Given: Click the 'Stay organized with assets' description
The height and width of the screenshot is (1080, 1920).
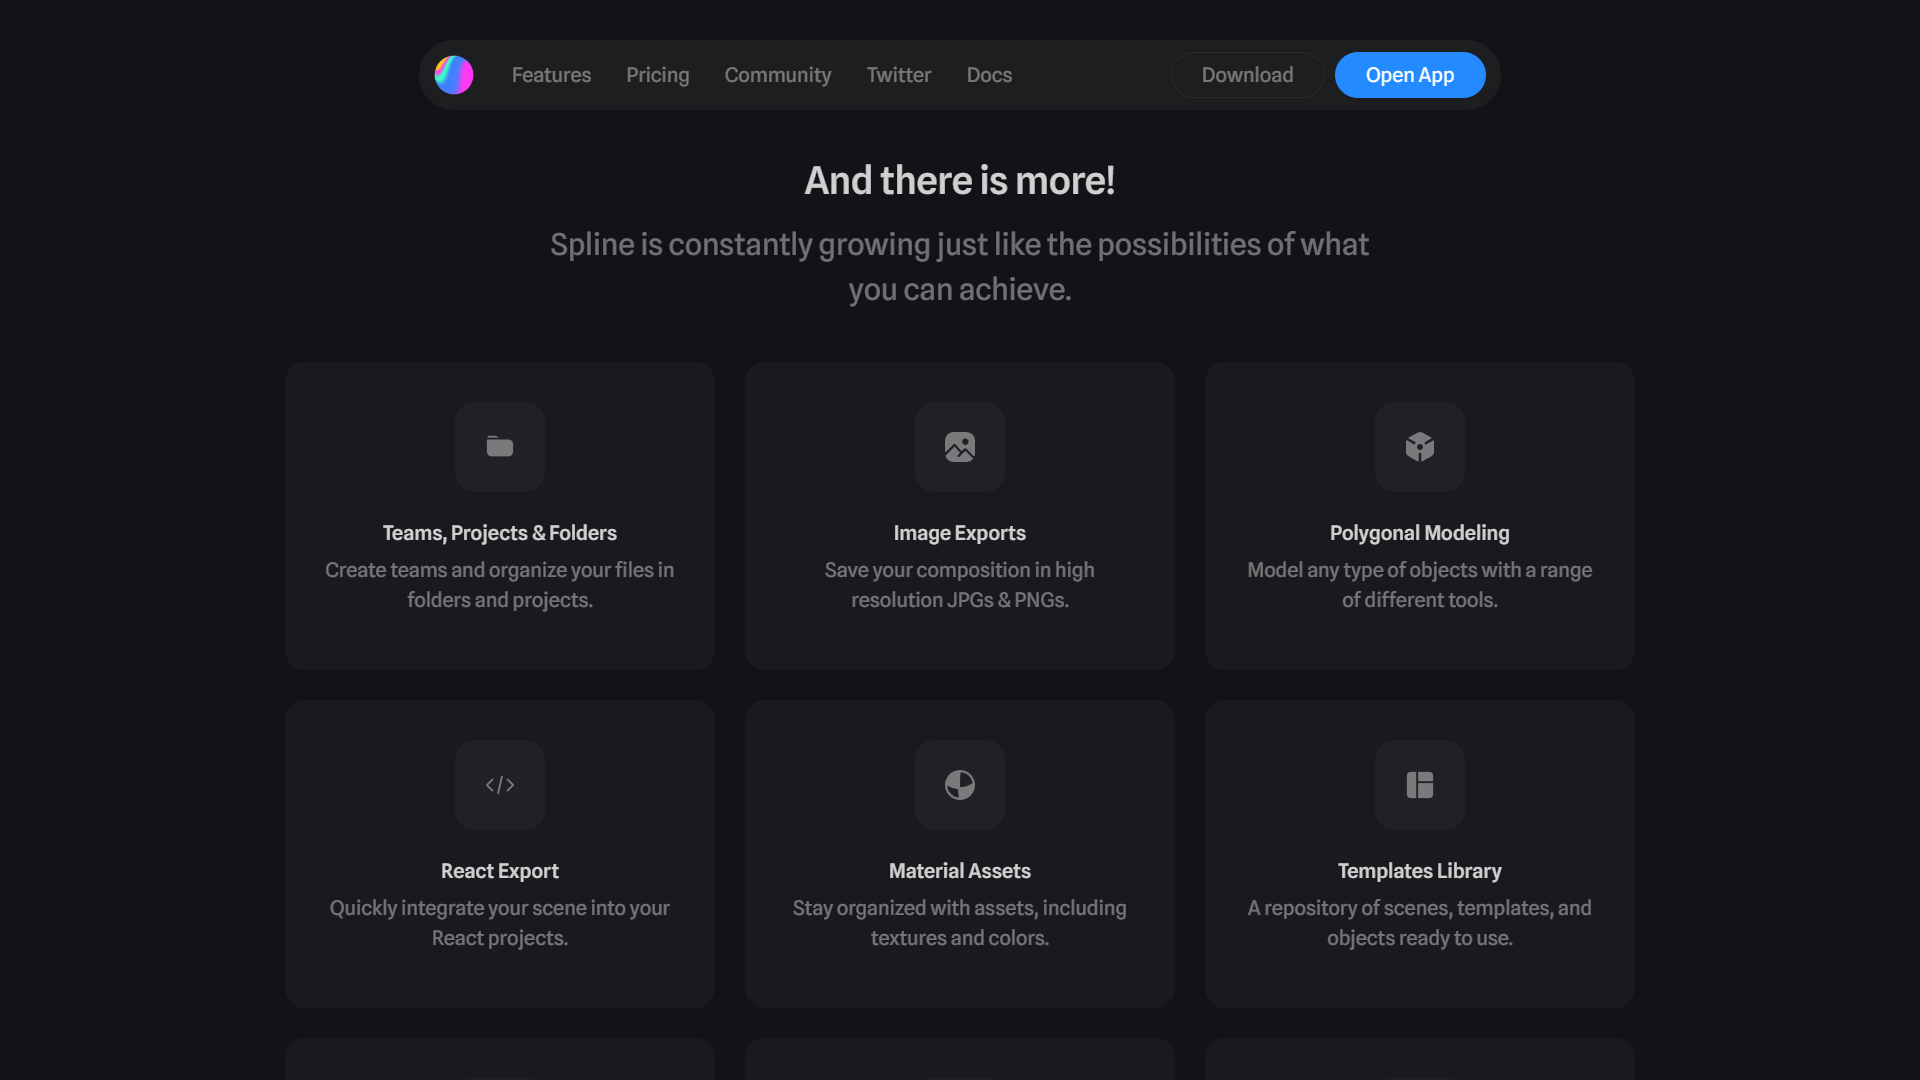Looking at the screenshot, I should coord(960,923).
